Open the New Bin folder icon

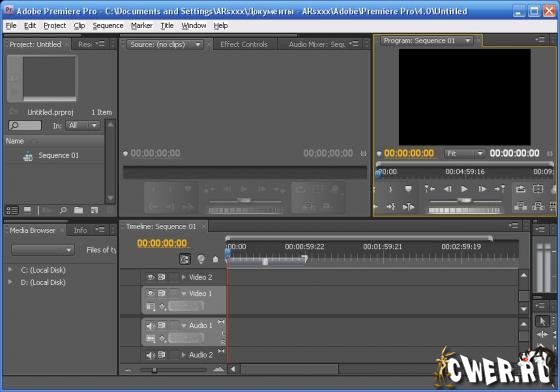(79, 210)
